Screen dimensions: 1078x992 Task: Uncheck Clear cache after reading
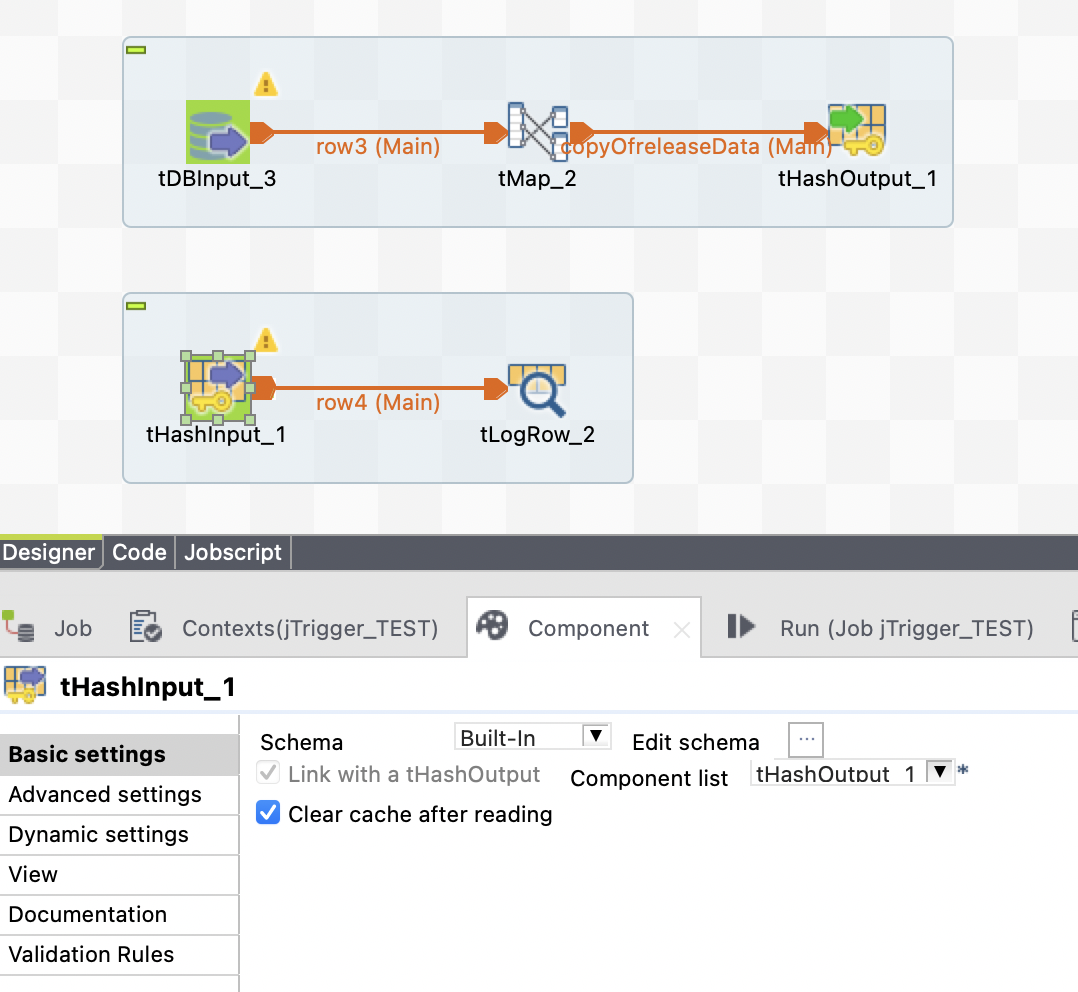click(x=267, y=814)
